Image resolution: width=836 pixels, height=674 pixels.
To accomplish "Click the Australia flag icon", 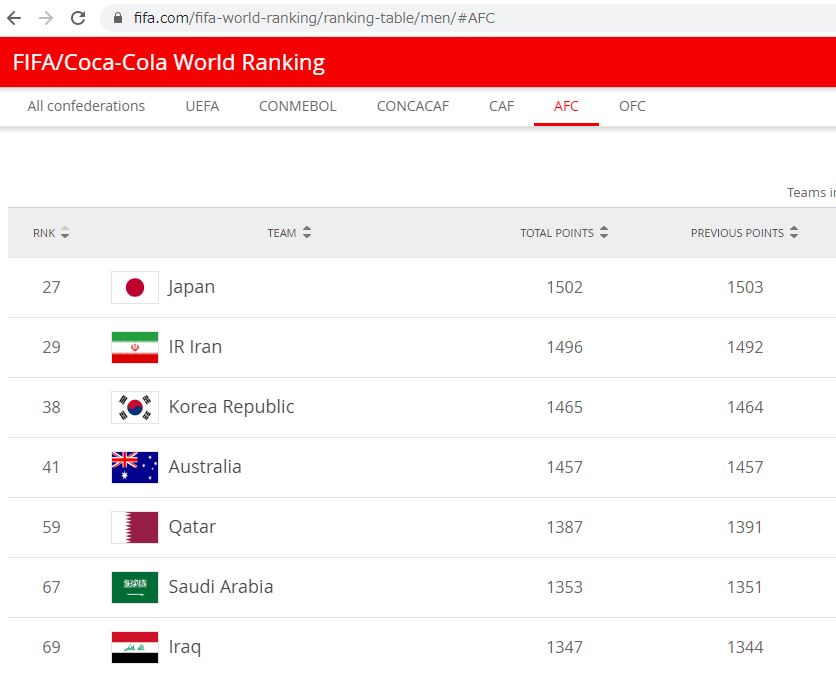I will pos(134,467).
